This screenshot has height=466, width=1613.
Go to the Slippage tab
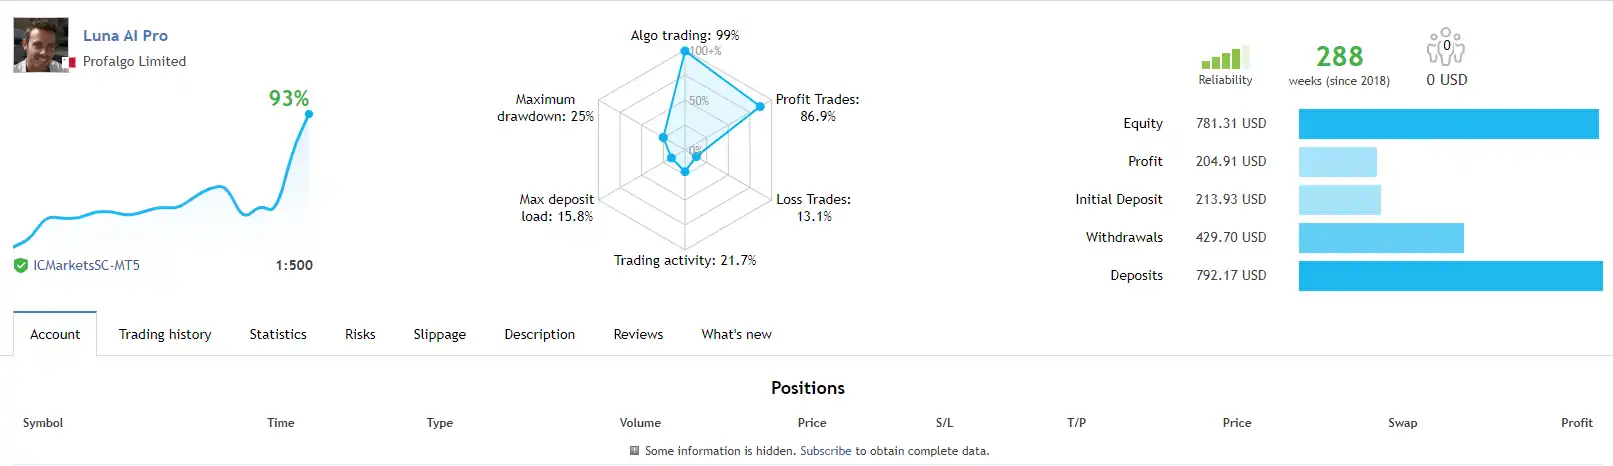click(439, 334)
